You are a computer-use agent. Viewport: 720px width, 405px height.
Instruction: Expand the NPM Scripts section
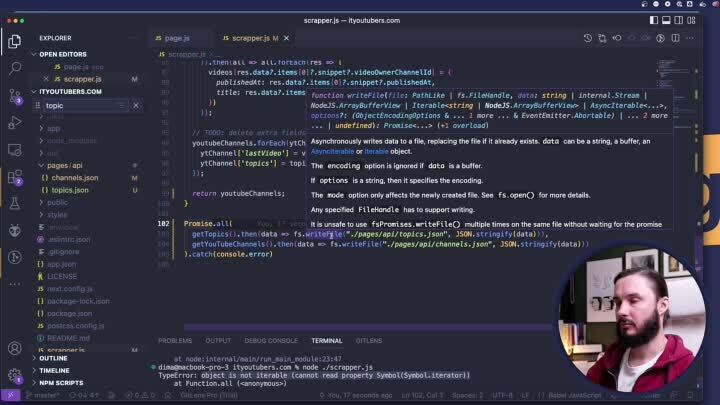pyautogui.click(x=61, y=383)
